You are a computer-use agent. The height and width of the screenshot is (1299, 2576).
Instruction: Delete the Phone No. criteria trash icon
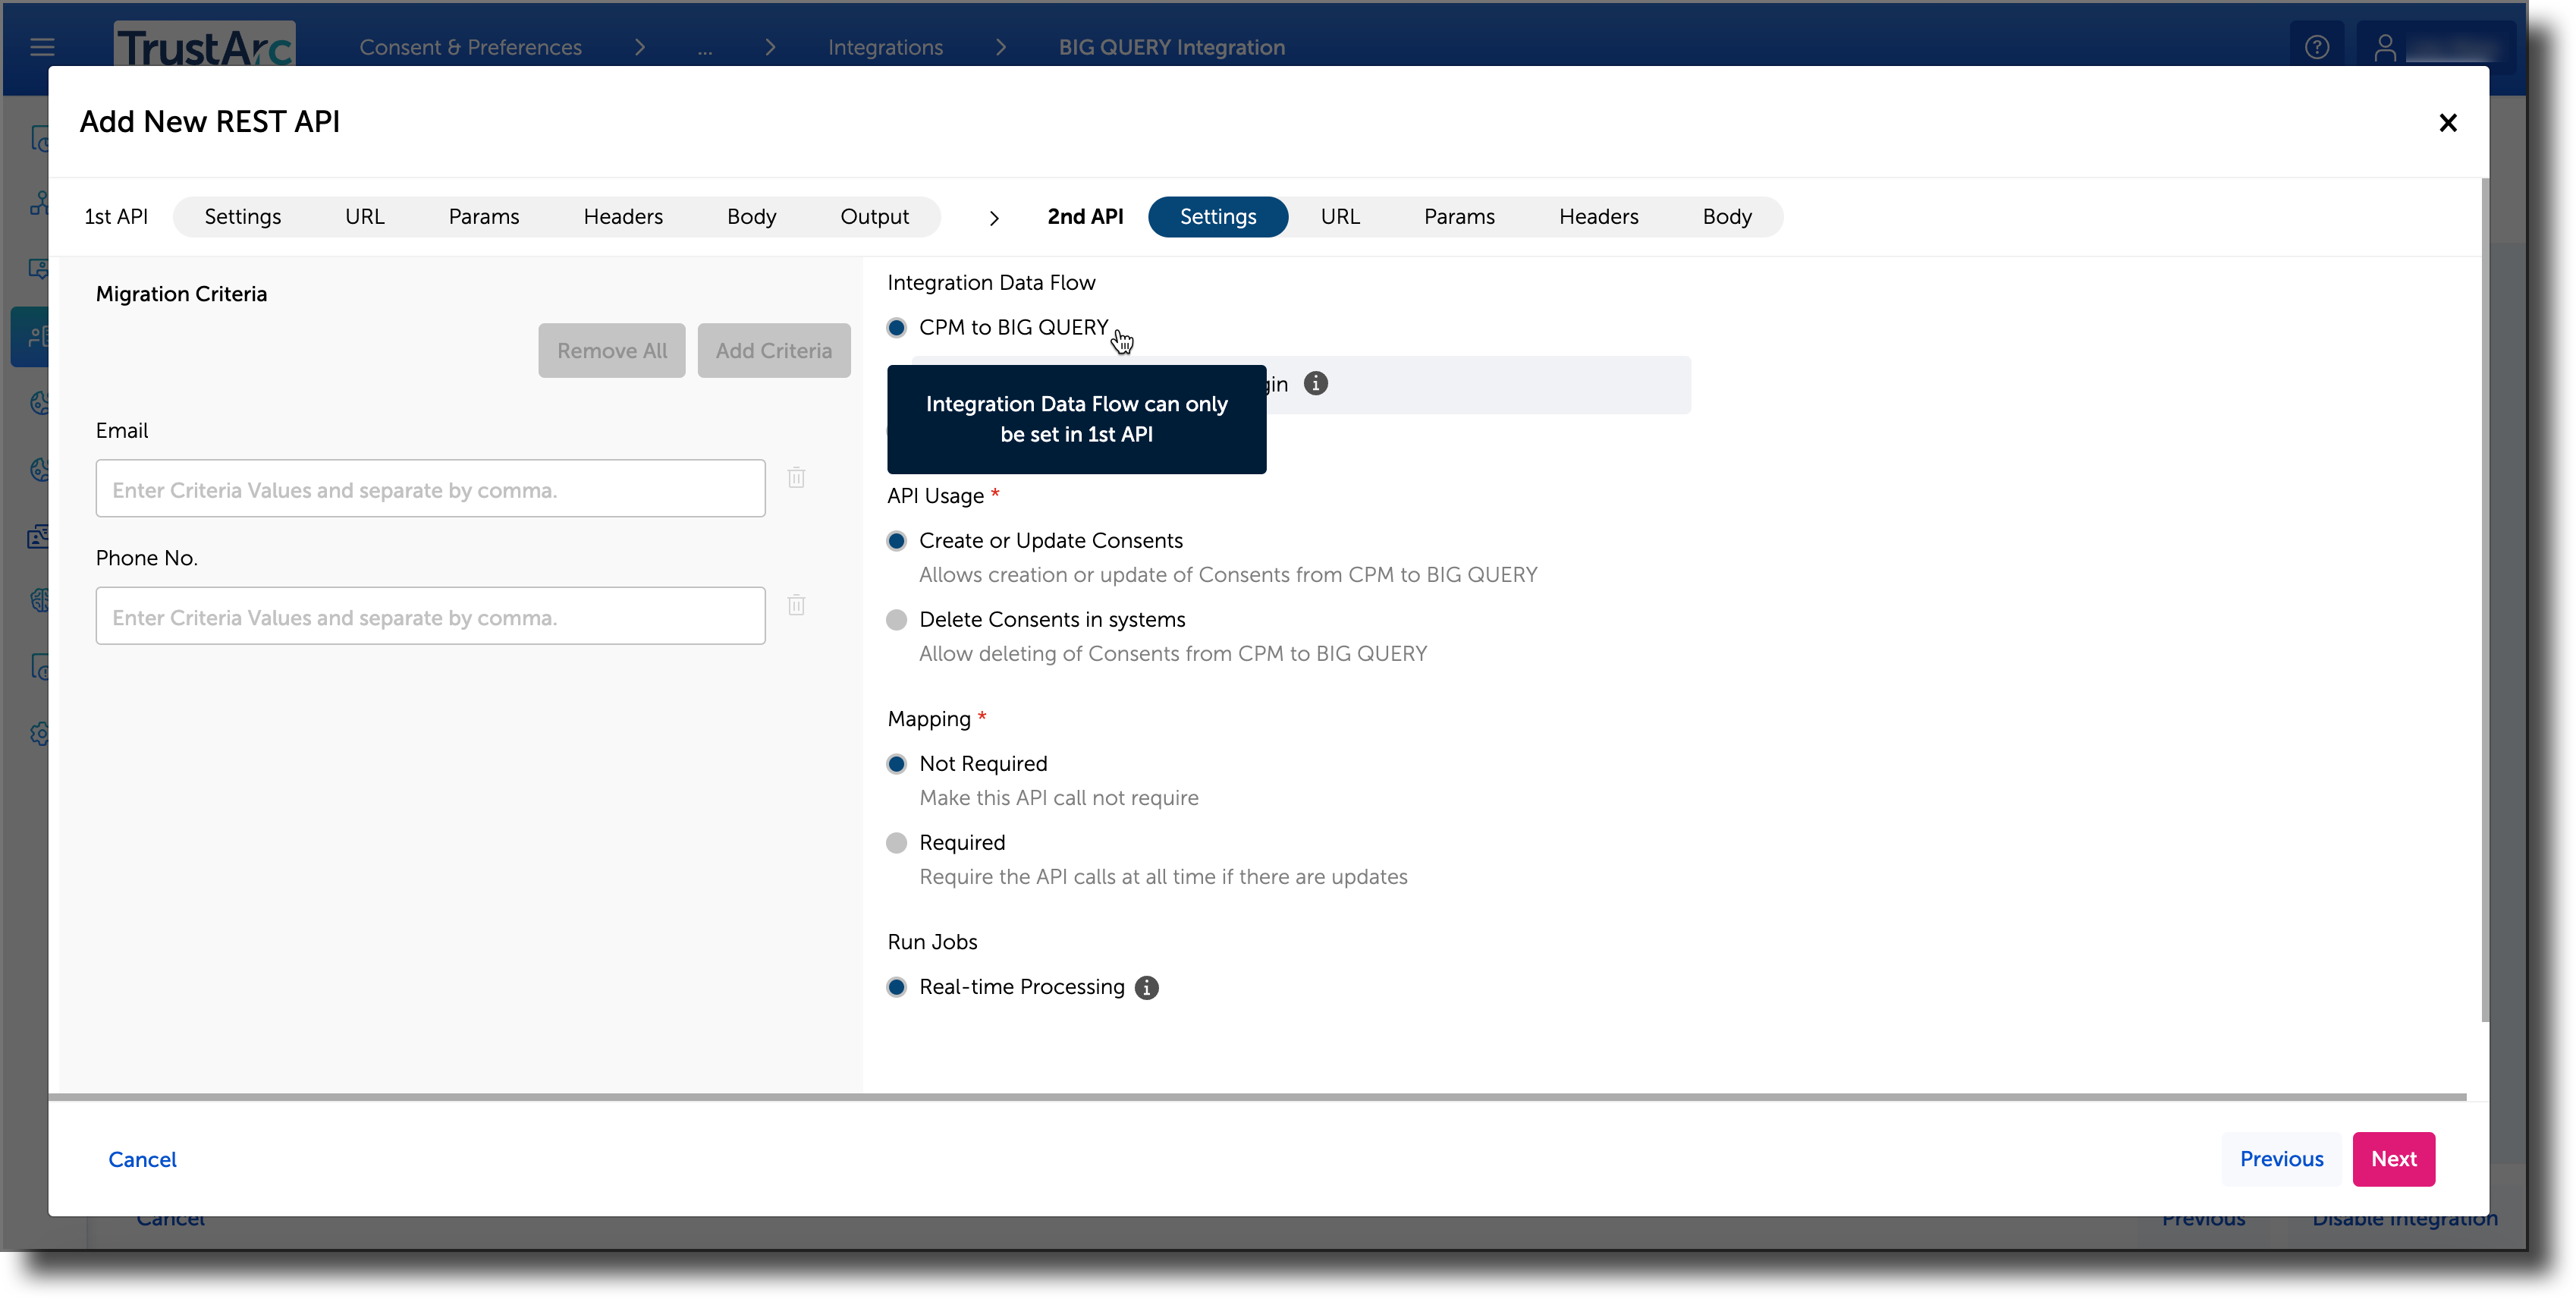[796, 605]
